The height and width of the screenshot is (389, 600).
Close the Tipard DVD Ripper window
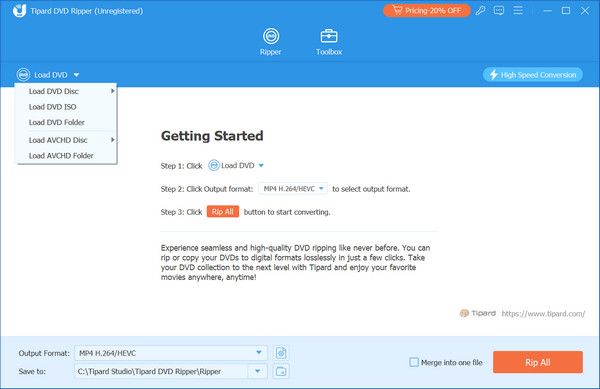tap(585, 11)
